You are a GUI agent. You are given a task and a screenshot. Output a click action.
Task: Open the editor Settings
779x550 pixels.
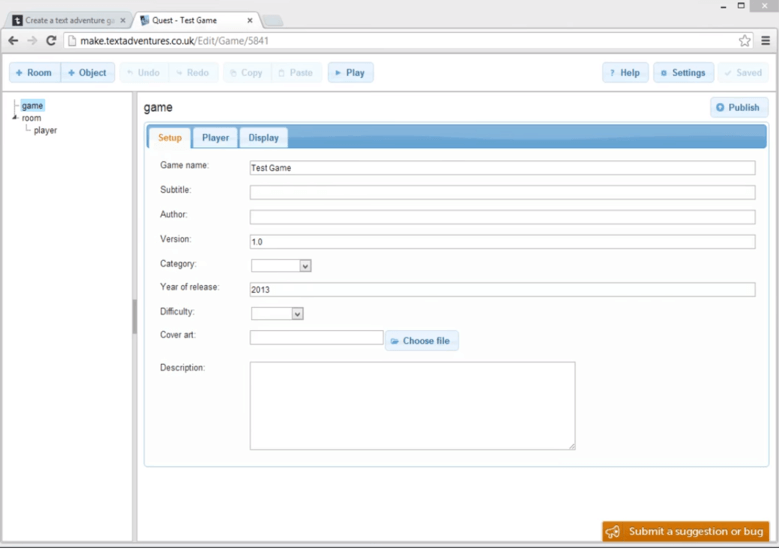pyautogui.click(x=683, y=73)
